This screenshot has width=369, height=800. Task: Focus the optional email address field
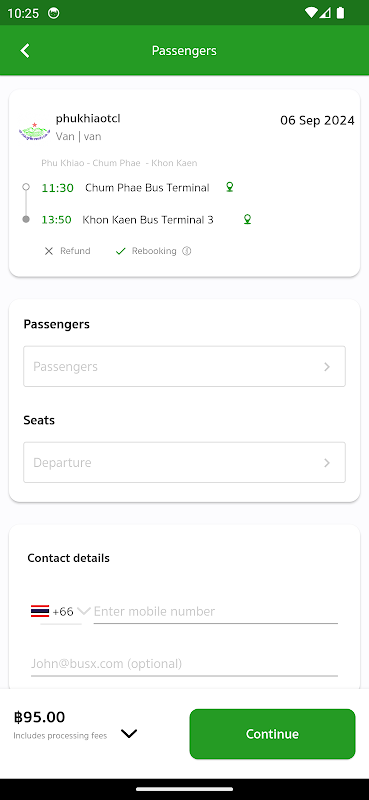[x=184, y=664]
